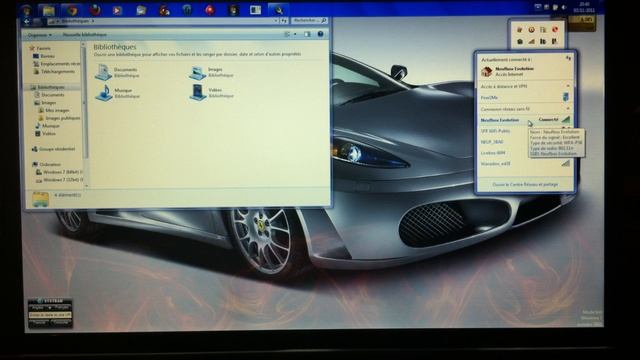This screenshot has width=640, height=360.
Task: Toggle the Explorer preview pane icon
Action: [x=307, y=34]
